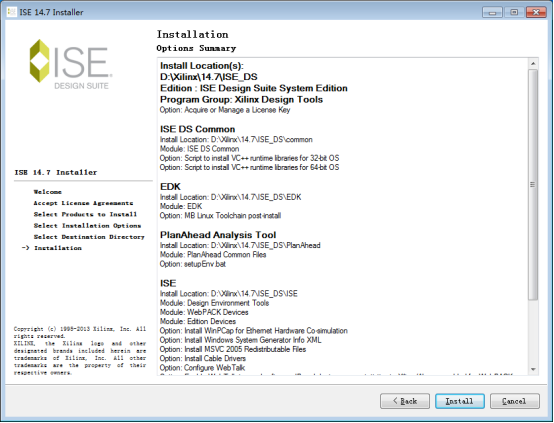Click the D:\Xilinx\14.7\ISE_DS path line
Screen dimensions: 554x423
[x=209, y=77]
